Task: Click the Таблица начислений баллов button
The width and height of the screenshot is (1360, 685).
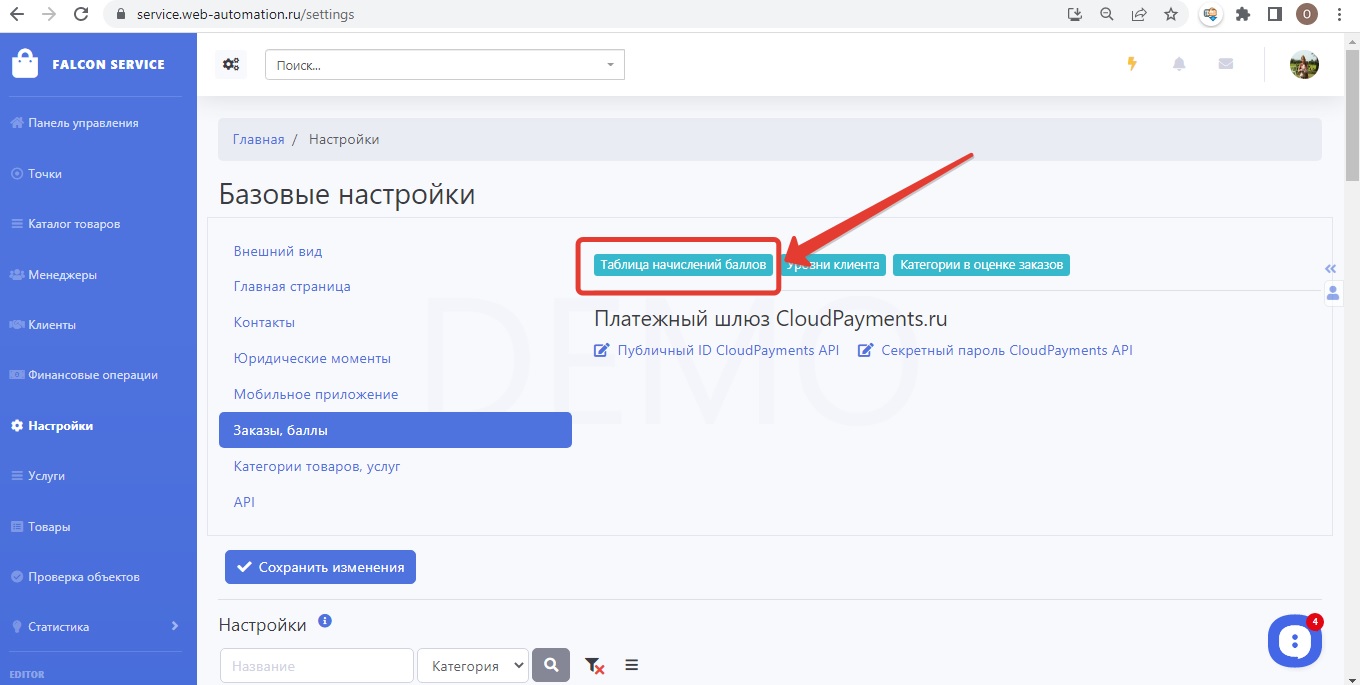Action: pyautogui.click(x=683, y=265)
